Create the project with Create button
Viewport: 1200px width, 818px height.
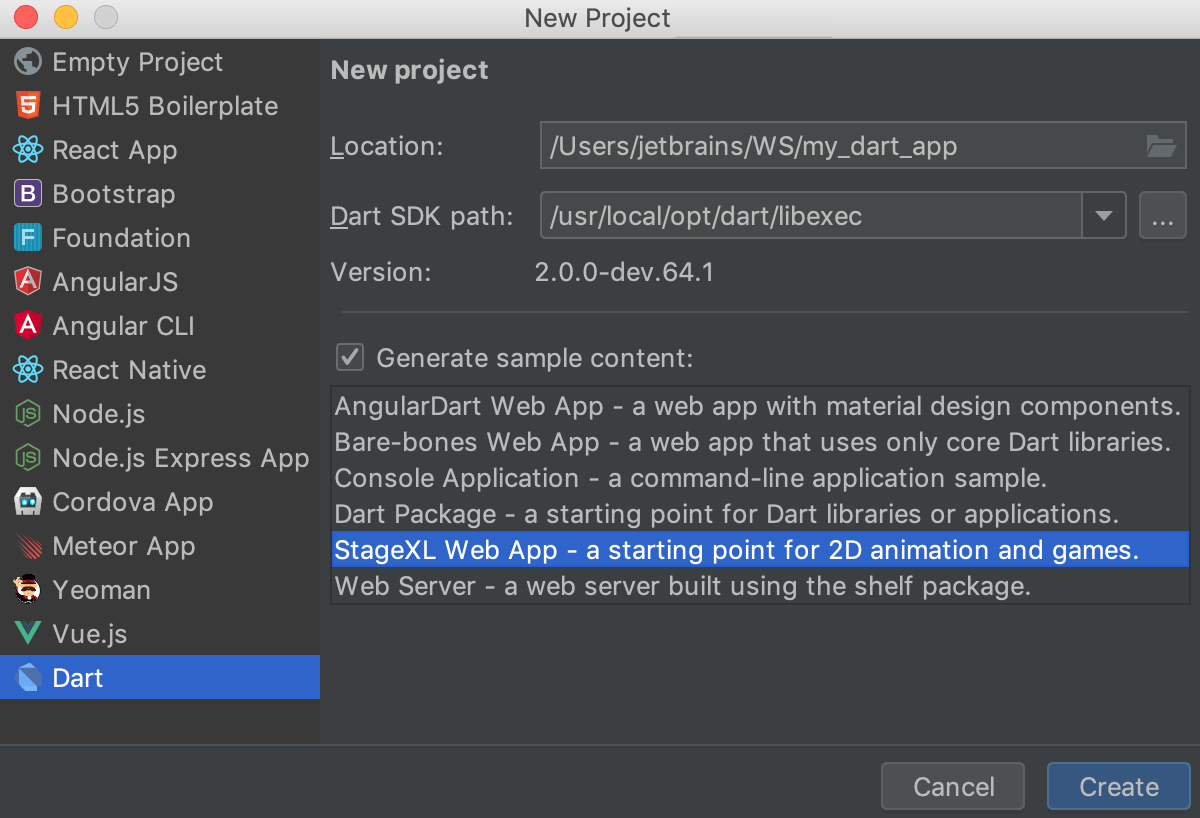(x=1119, y=786)
